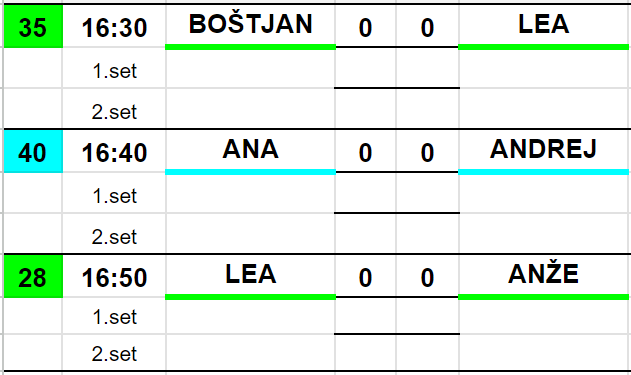Select the green match number 35 cell

[33, 27]
